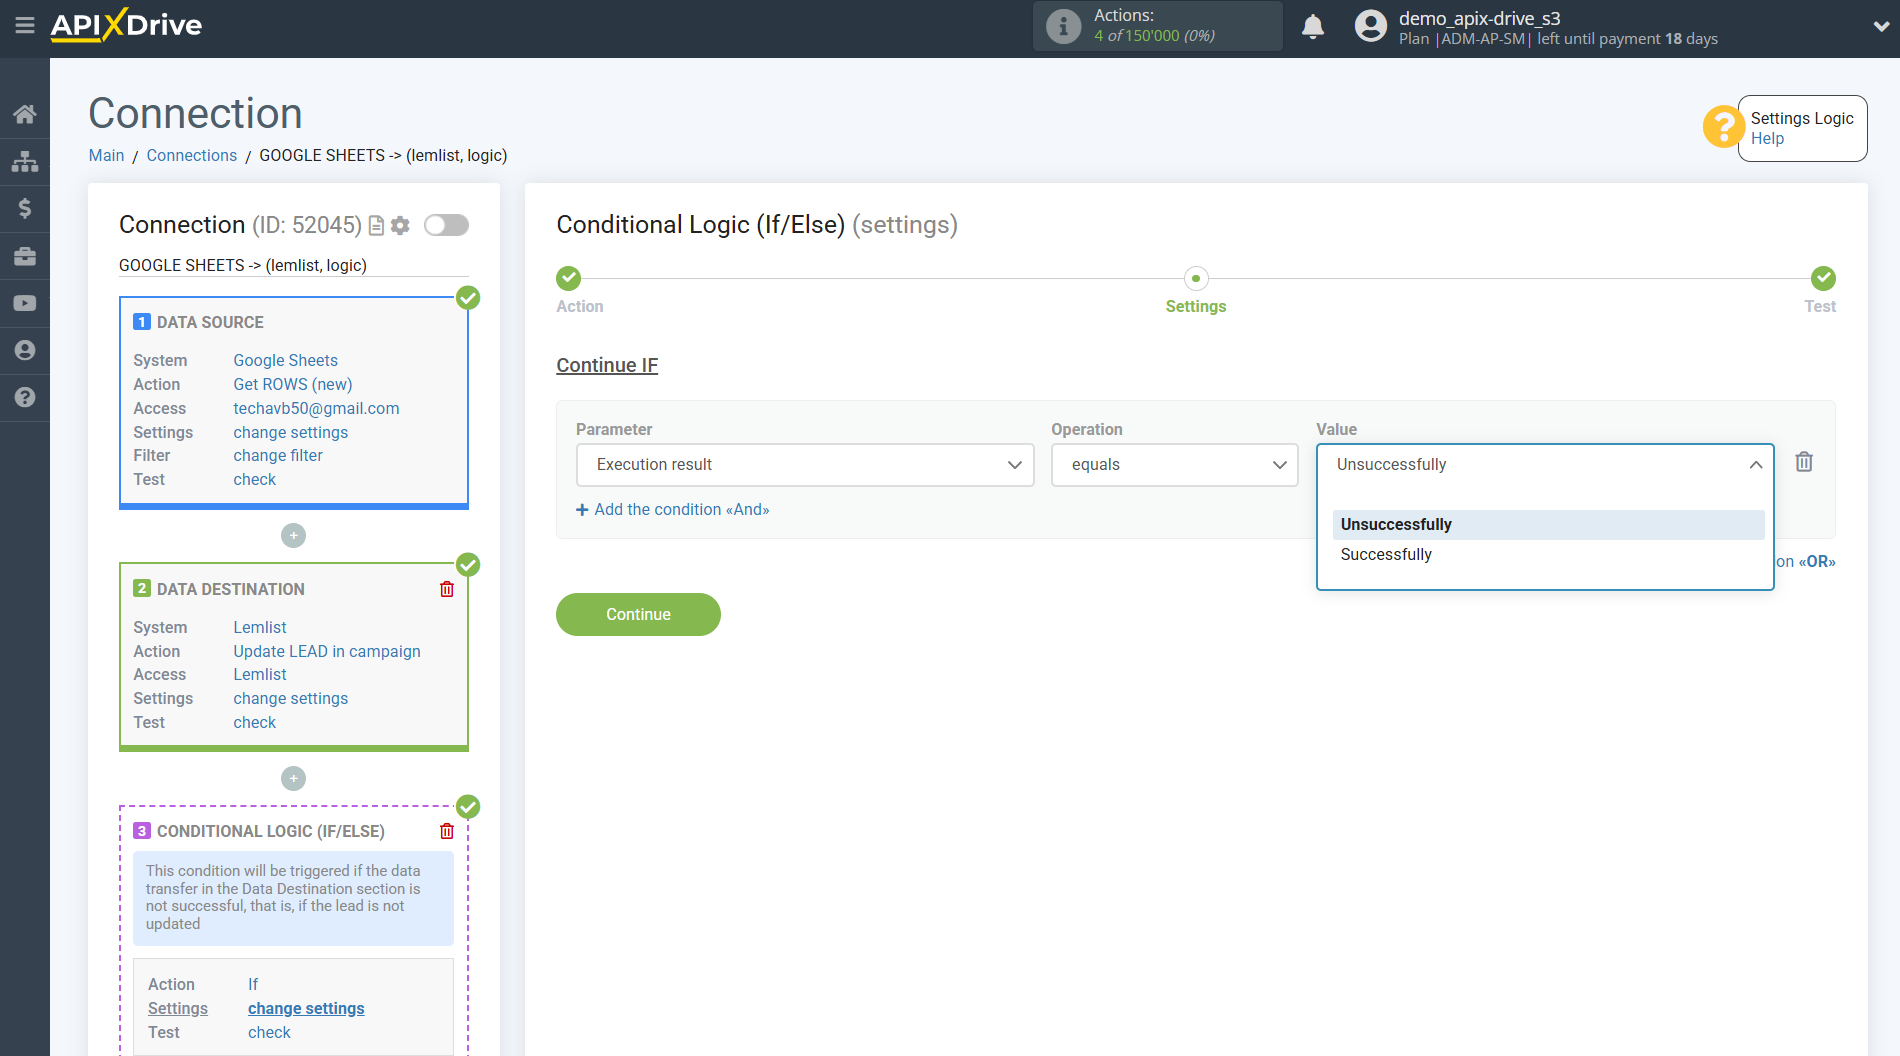Image resolution: width=1900 pixels, height=1056 pixels.
Task: Open the video tutorials sidebar icon
Action: (x=25, y=303)
